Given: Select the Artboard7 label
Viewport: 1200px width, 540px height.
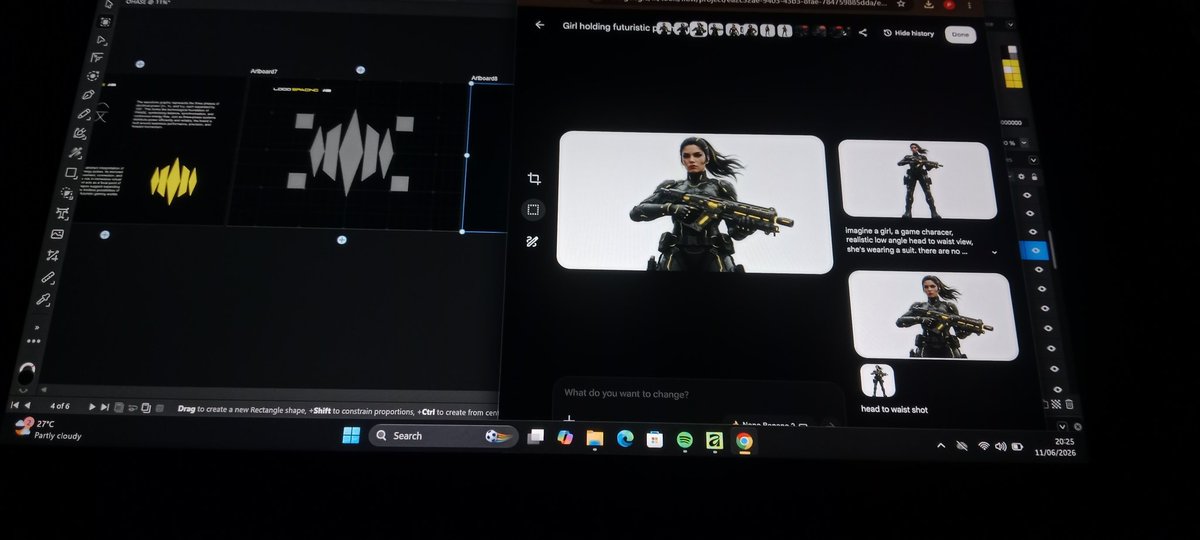Looking at the screenshot, I should [263, 71].
